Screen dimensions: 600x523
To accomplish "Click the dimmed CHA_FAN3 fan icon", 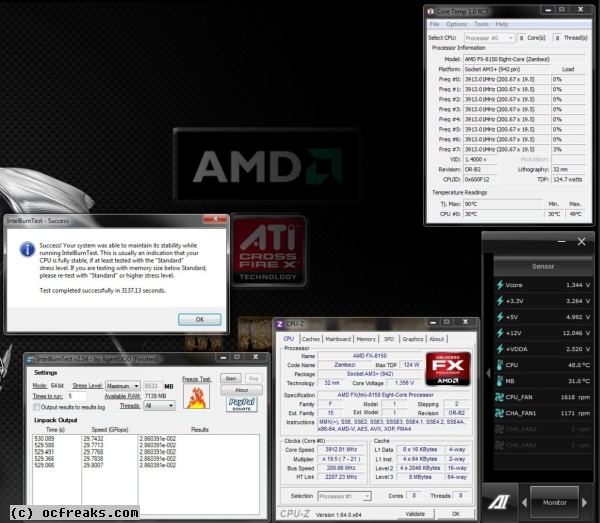I will tap(499, 445).
